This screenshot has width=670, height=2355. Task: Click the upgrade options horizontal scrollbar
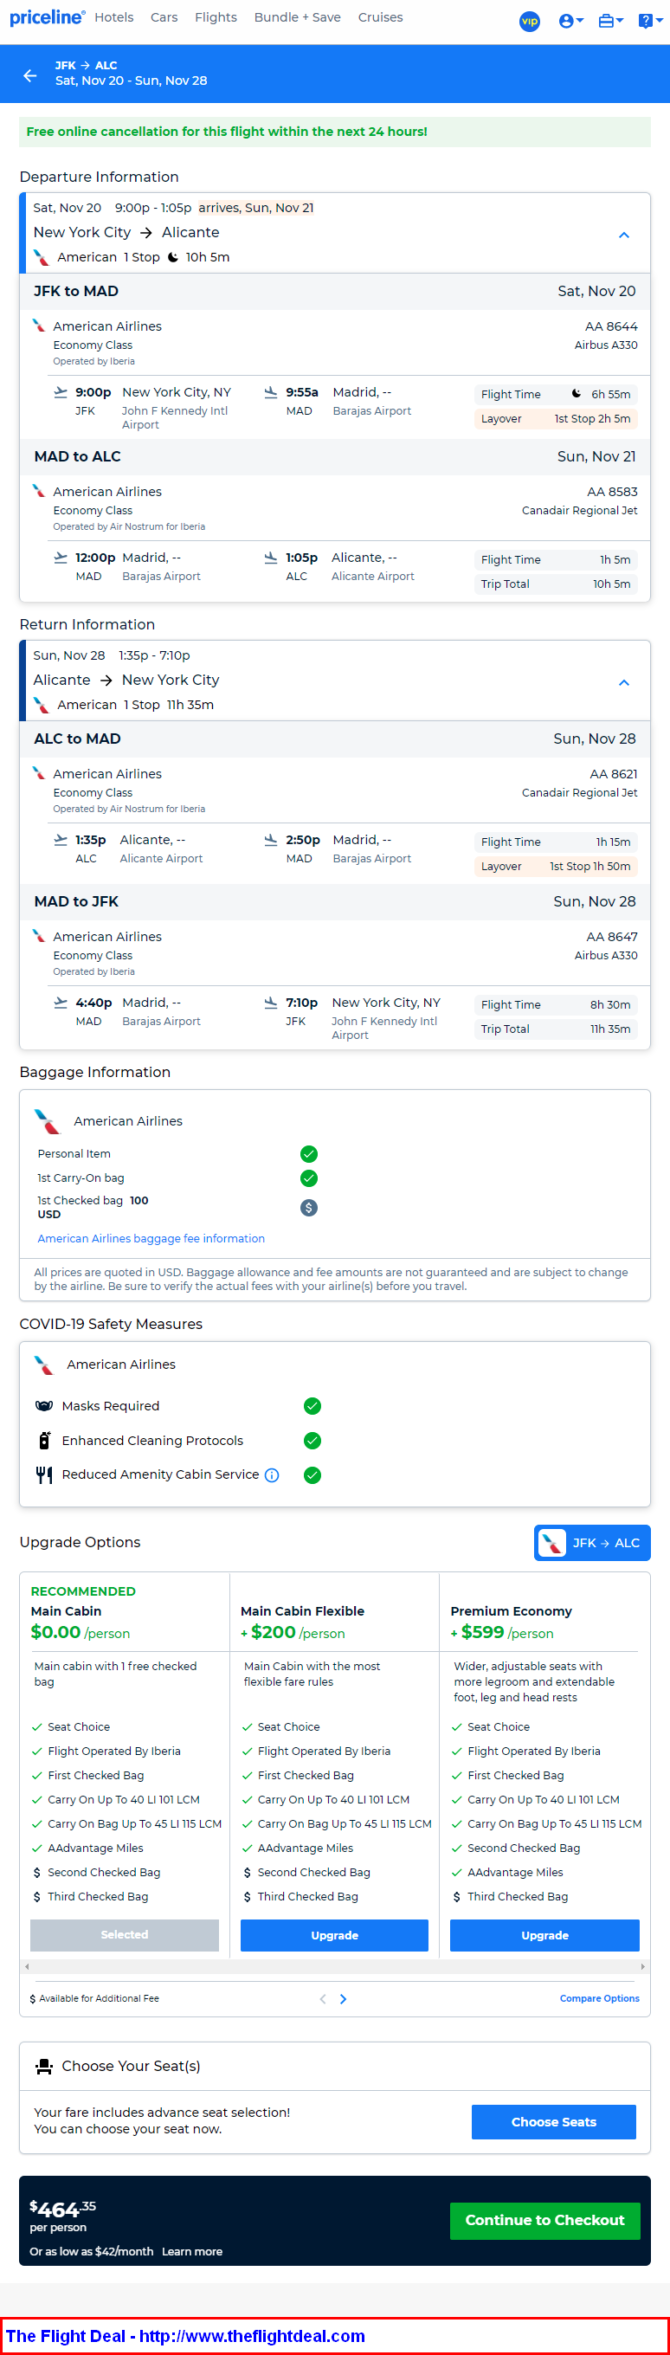(335, 1966)
